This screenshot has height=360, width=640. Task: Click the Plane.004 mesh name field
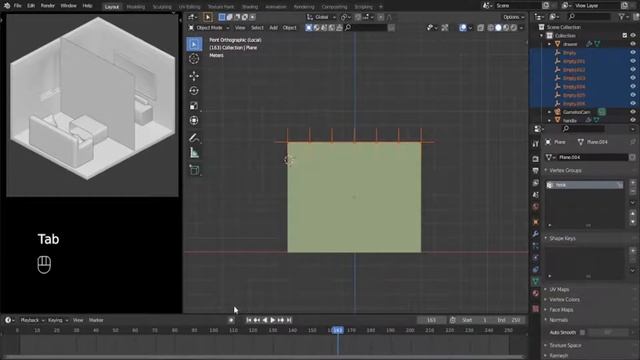pyautogui.click(x=592, y=157)
